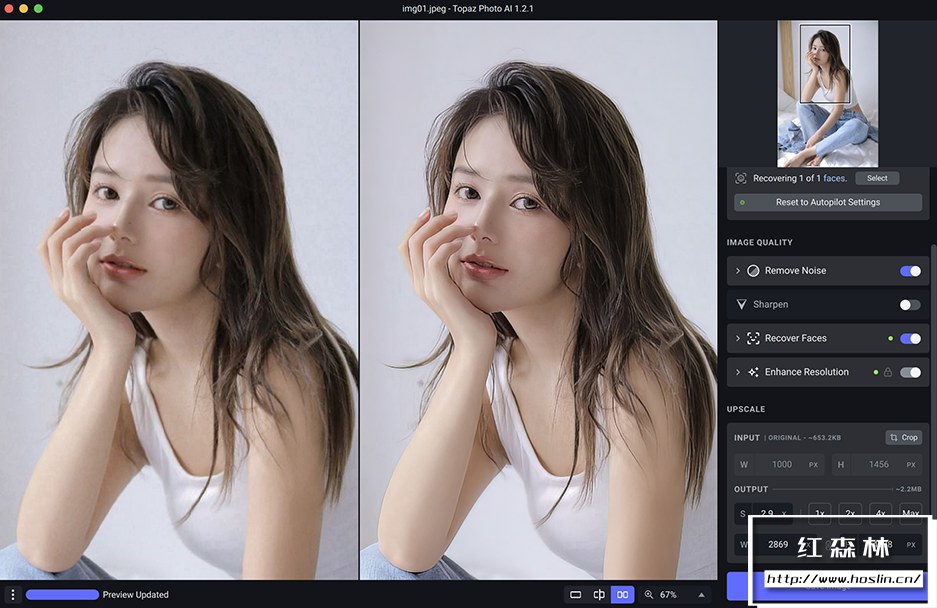Click Reset to Autopilot Settings
The width and height of the screenshot is (937, 608).
click(x=828, y=202)
